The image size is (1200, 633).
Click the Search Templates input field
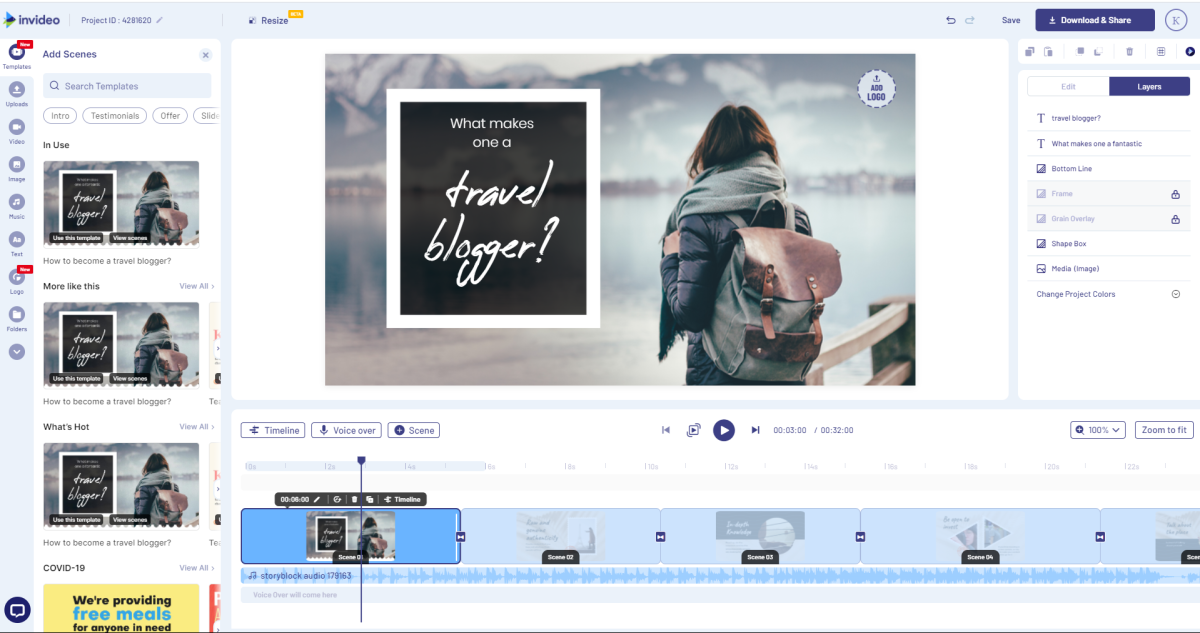pos(127,86)
